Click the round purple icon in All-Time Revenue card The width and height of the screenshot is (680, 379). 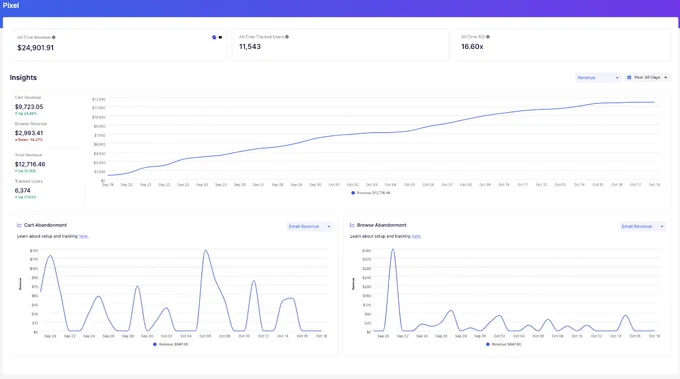(x=214, y=37)
